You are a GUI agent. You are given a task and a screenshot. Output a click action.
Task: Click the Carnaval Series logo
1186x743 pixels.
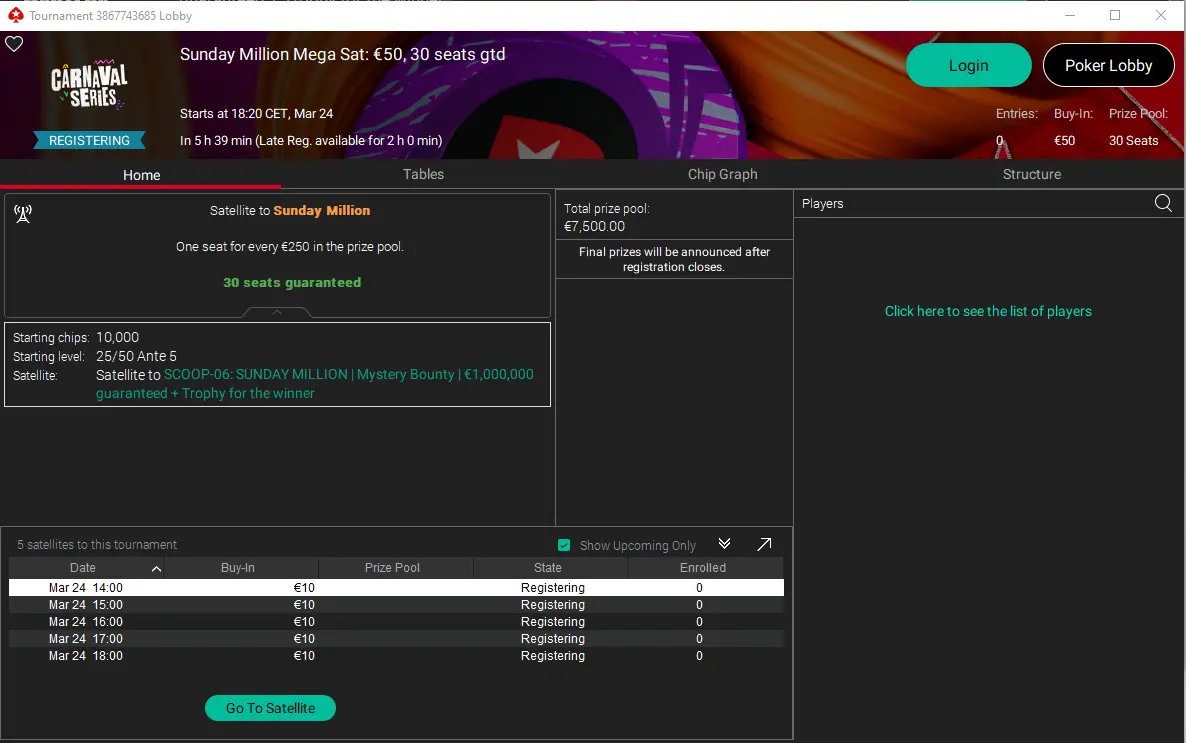coord(89,83)
